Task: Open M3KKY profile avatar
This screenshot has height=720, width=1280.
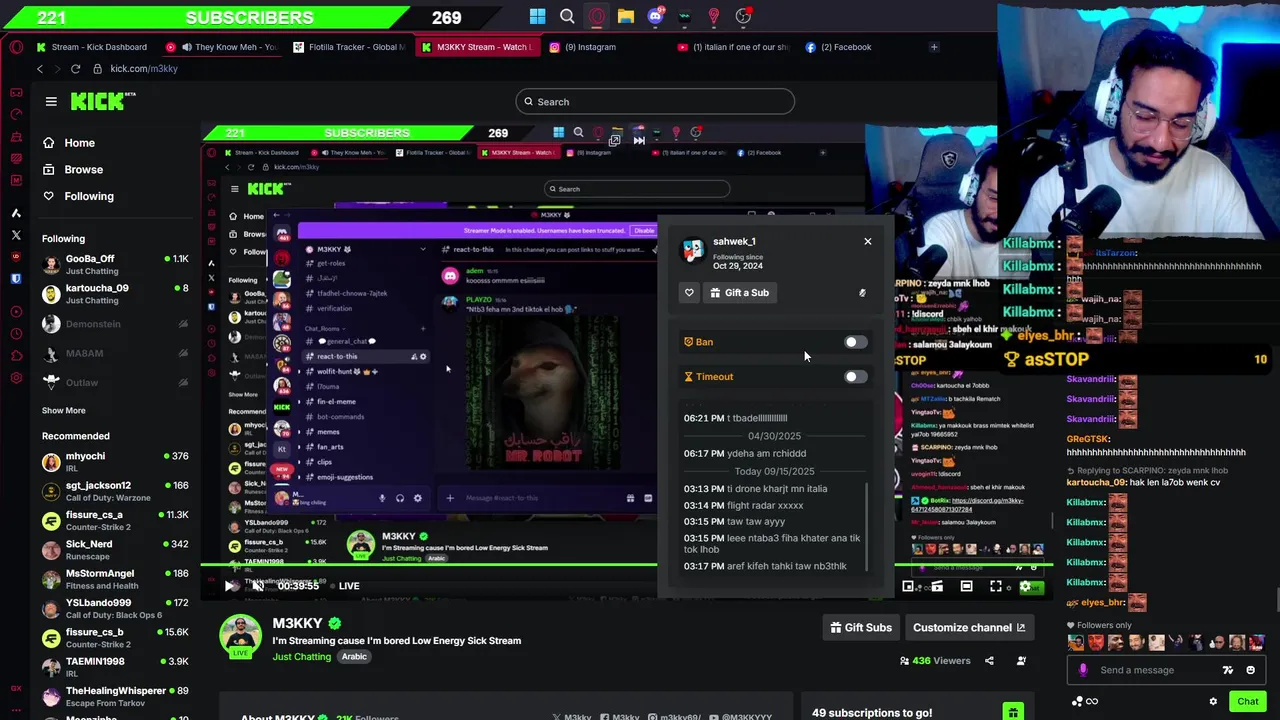Action: [x=241, y=636]
